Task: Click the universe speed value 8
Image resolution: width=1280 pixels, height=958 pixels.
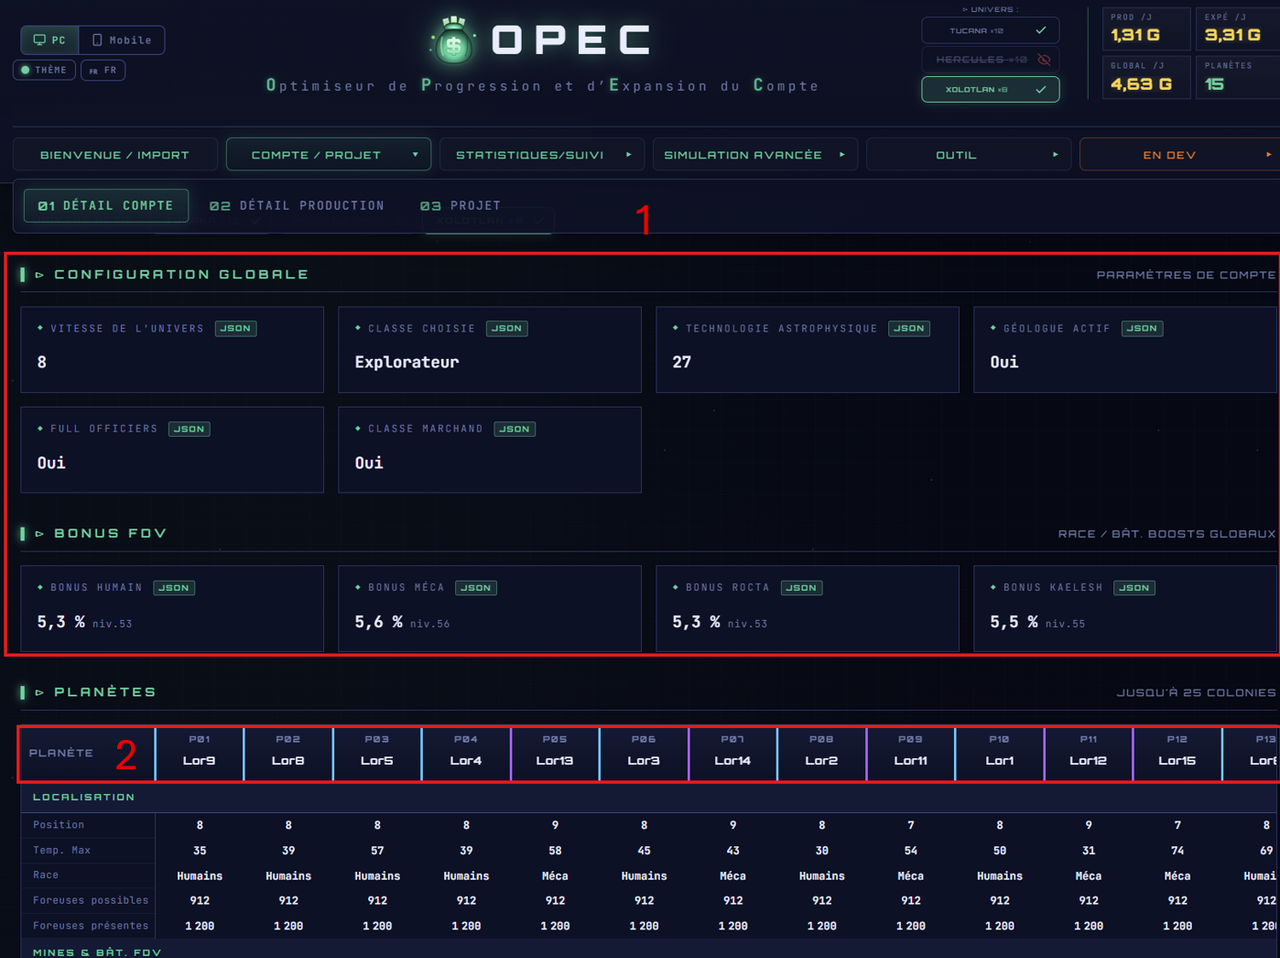Action: pyautogui.click(x=42, y=362)
